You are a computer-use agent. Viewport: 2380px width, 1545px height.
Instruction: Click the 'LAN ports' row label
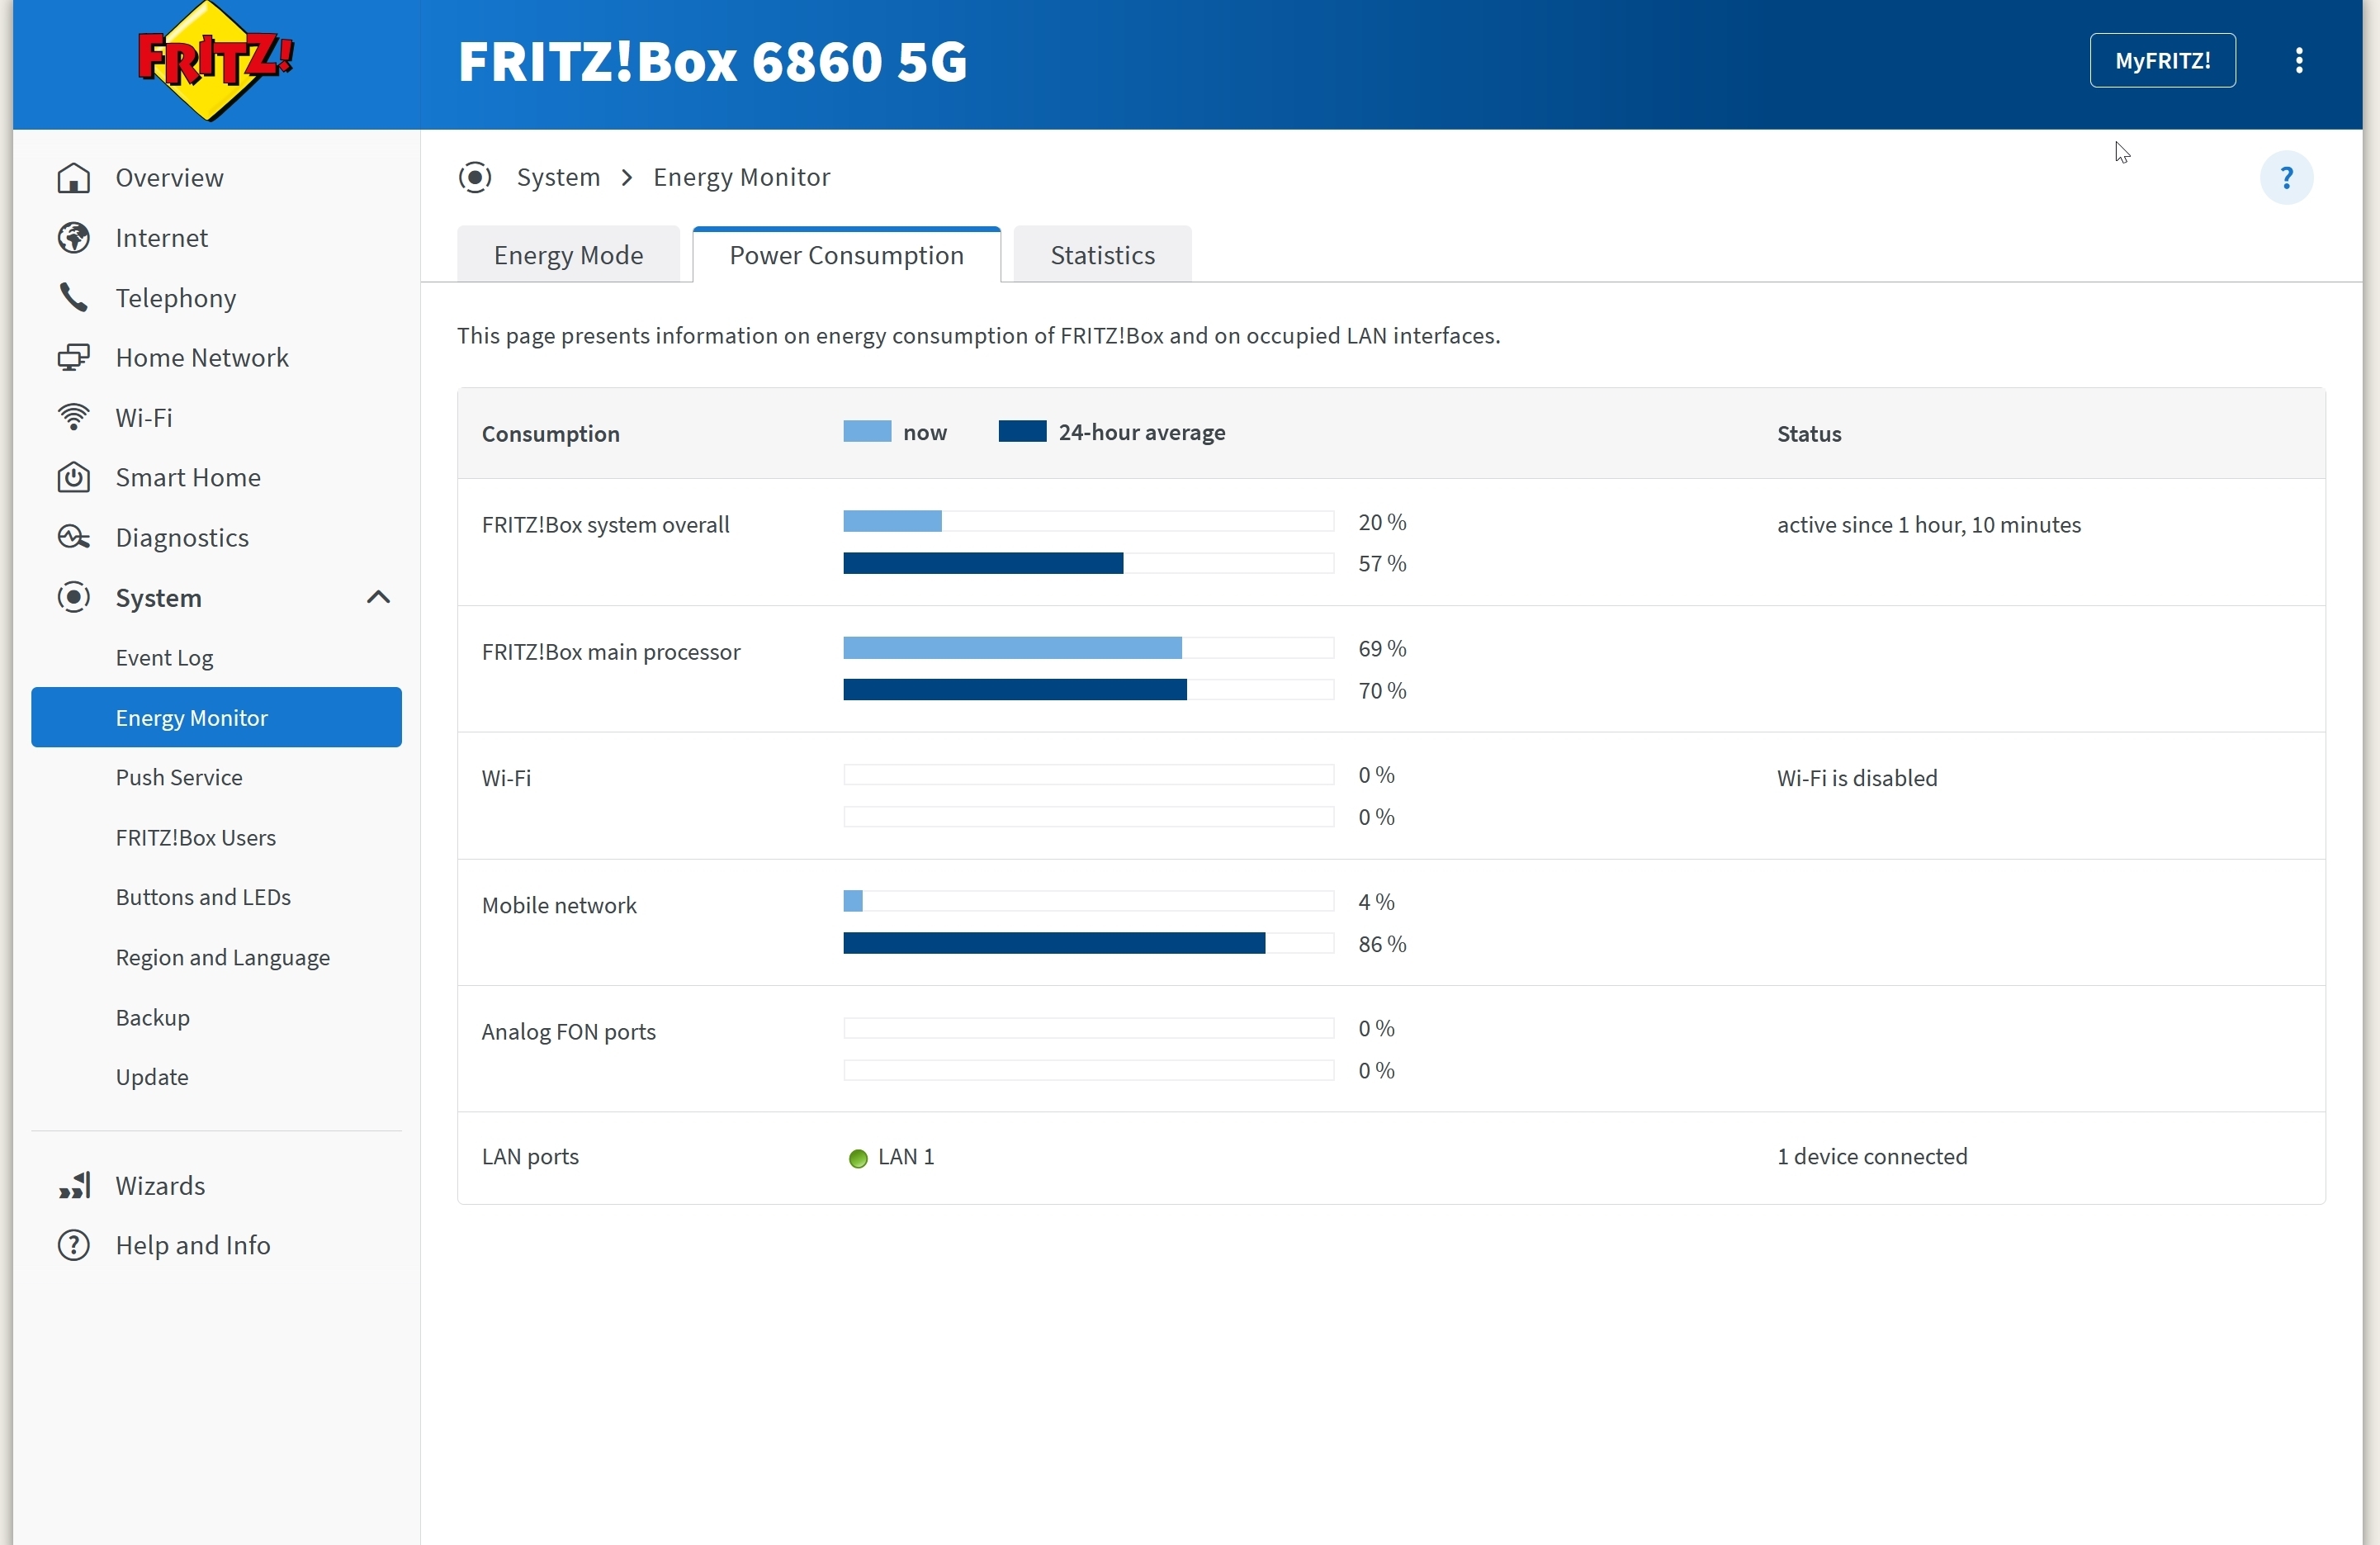click(530, 1157)
